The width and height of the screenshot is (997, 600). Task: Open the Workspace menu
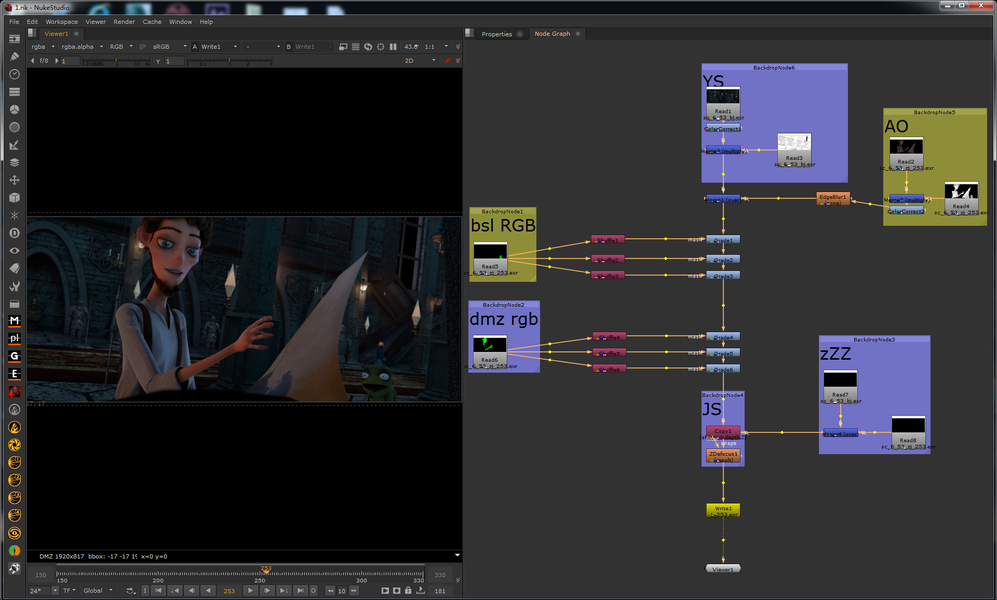[x=62, y=22]
